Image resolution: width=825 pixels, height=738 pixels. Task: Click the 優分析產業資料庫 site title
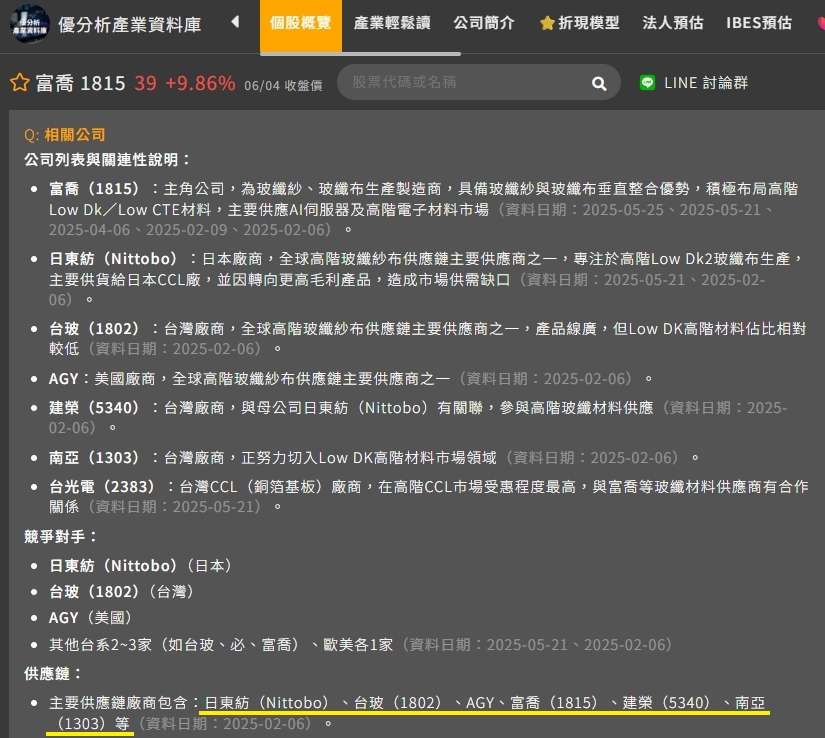tap(129, 25)
